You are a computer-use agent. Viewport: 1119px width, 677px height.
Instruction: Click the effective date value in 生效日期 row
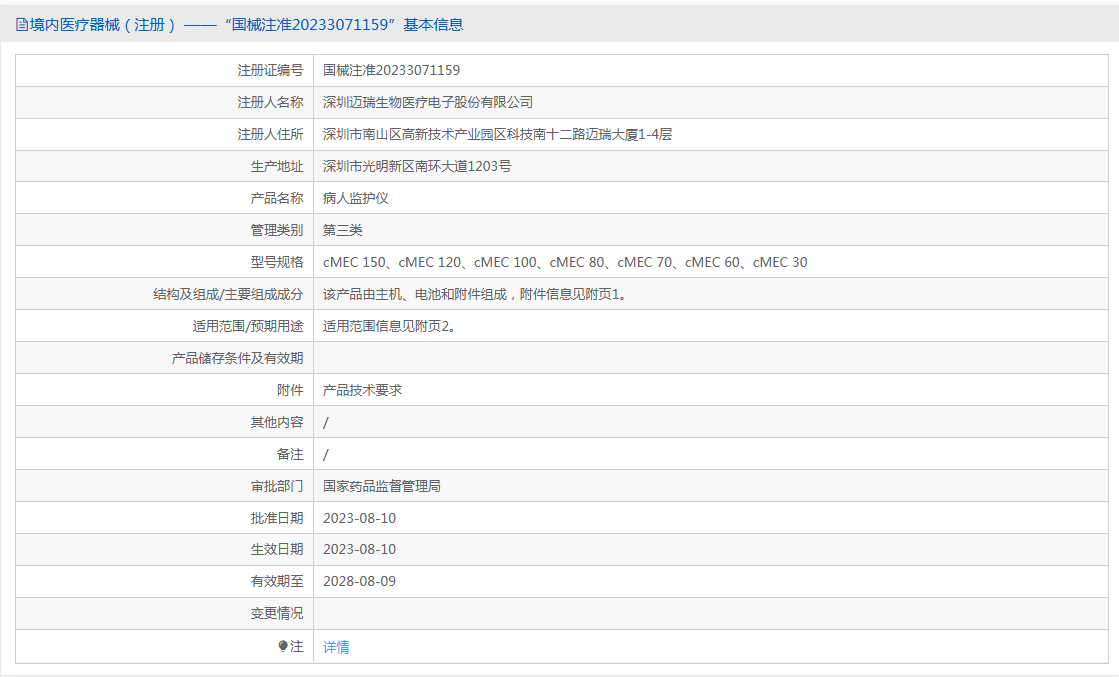pos(359,549)
